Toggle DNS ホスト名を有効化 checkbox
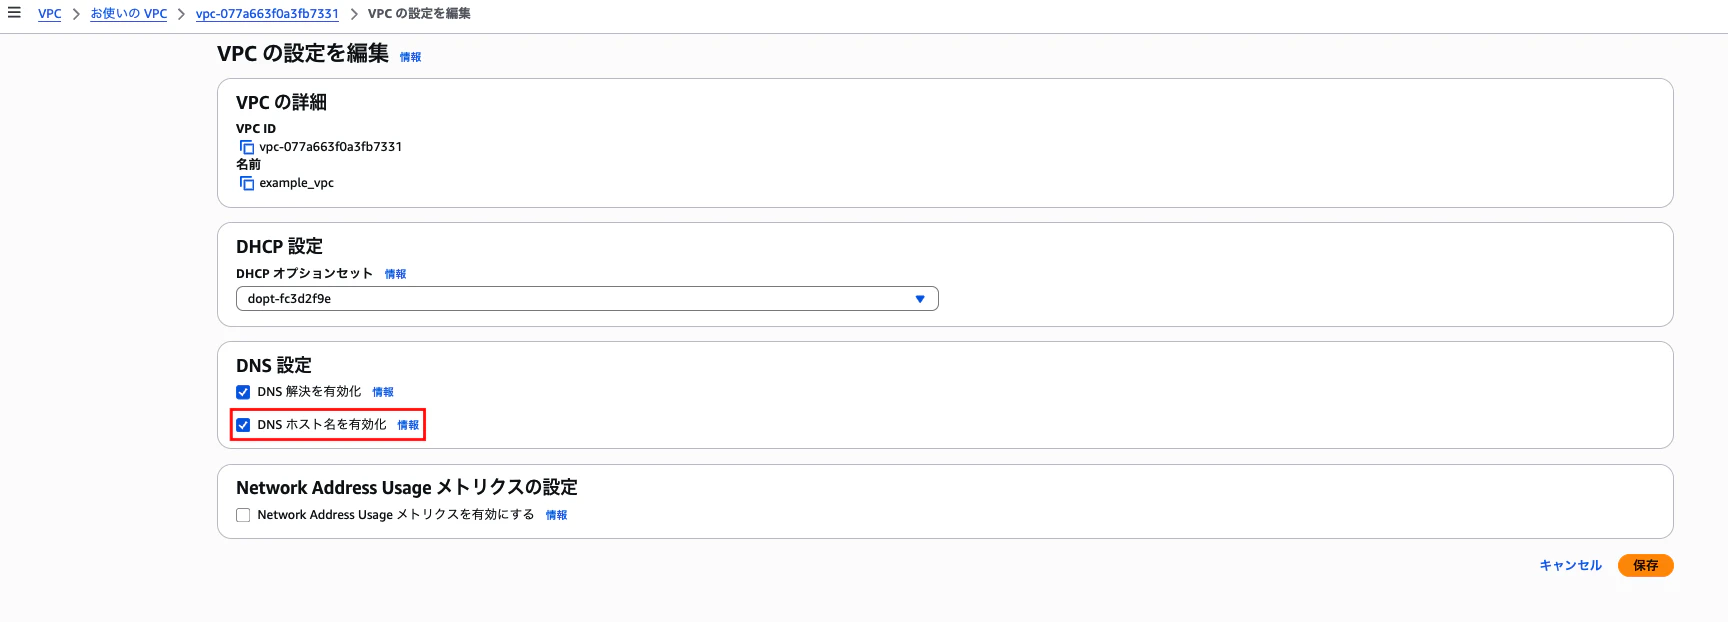Viewport: 1728px width, 622px height. pyautogui.click(x=243, y=425)
